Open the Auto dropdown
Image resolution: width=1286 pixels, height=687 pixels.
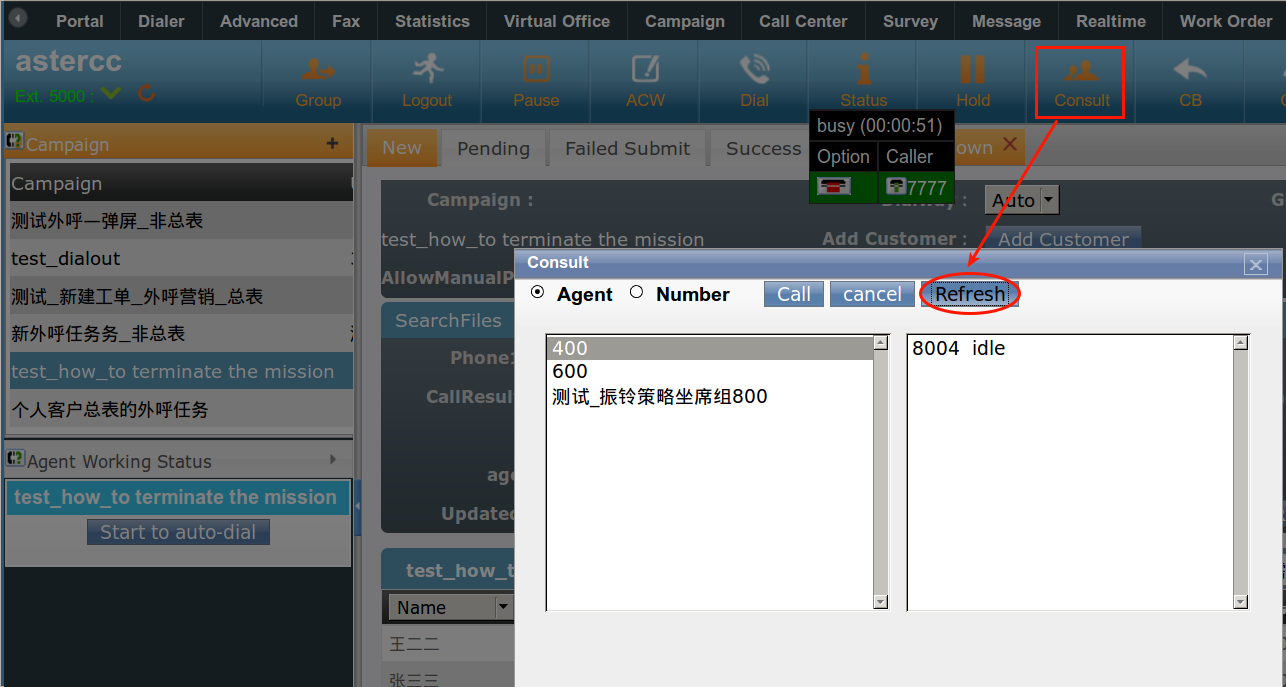[1048, 201]
